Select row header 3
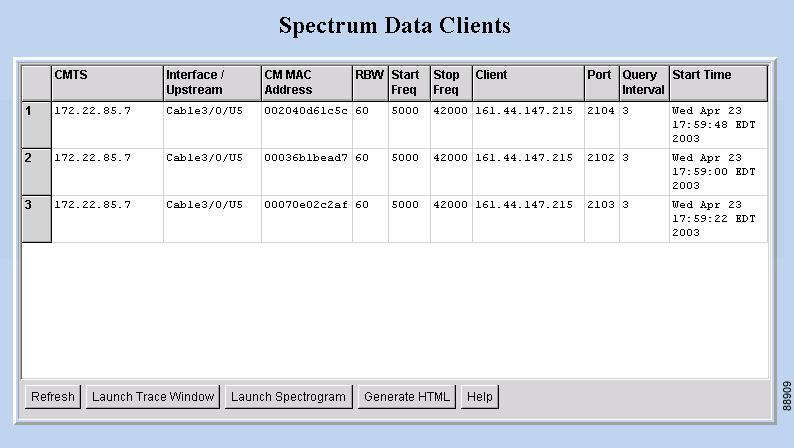The width and height of the screenshot is (794, 448). 36,219
